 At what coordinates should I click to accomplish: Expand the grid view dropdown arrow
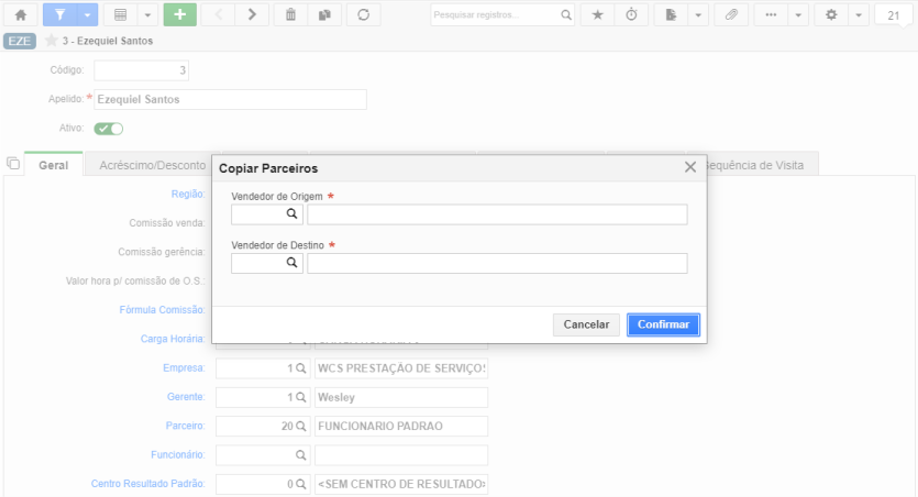[148, 15]
